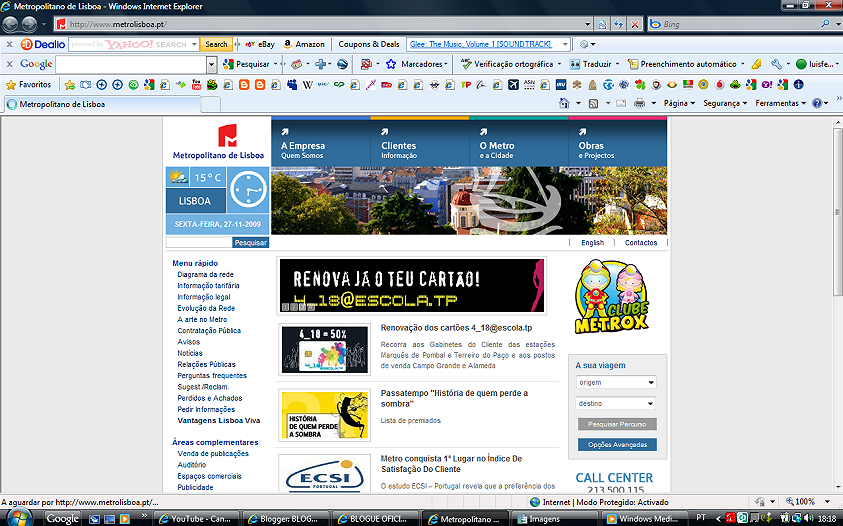
Task: Switch to YouTube taskbar window
Action: click(196, 518)
